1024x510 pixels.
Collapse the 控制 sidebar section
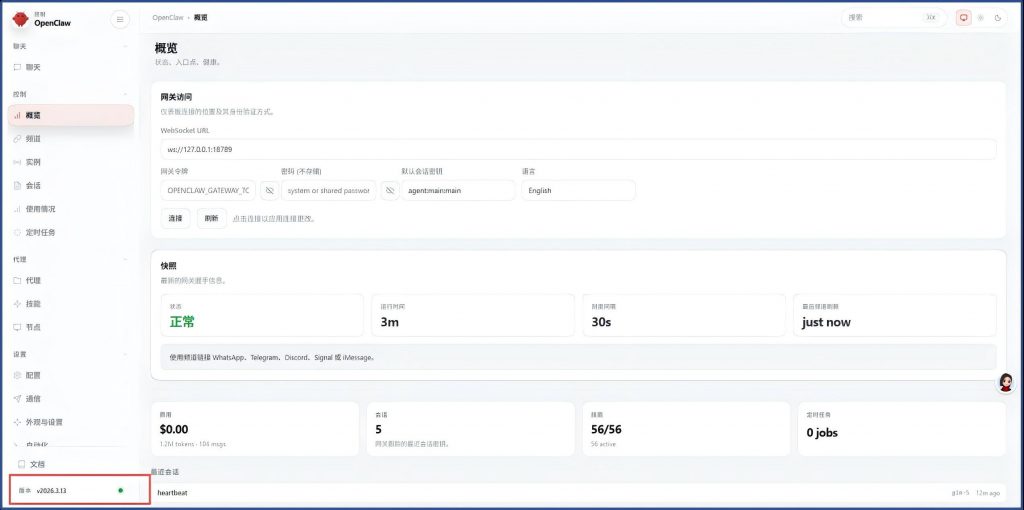pos(125,94)
